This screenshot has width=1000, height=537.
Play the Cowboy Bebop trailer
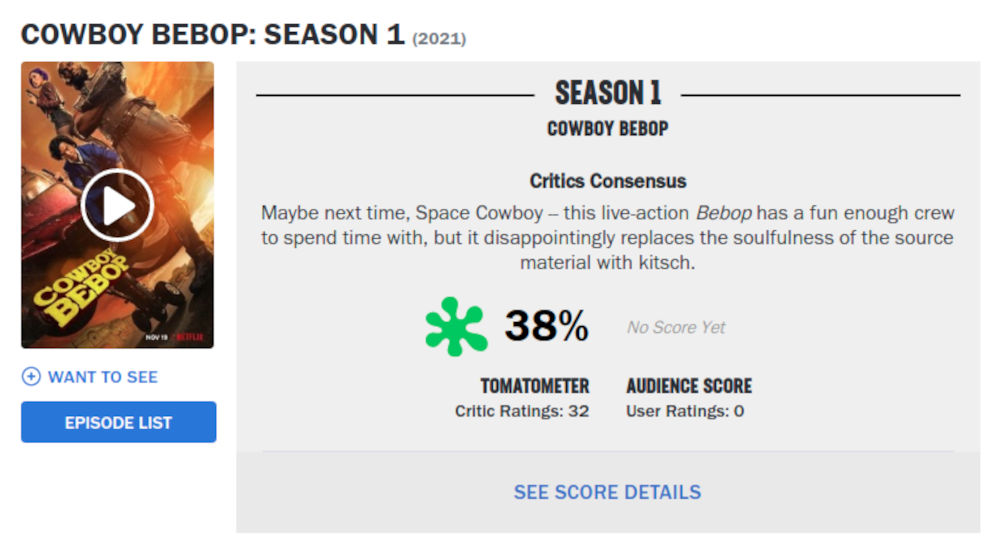(x=117, y=206)
